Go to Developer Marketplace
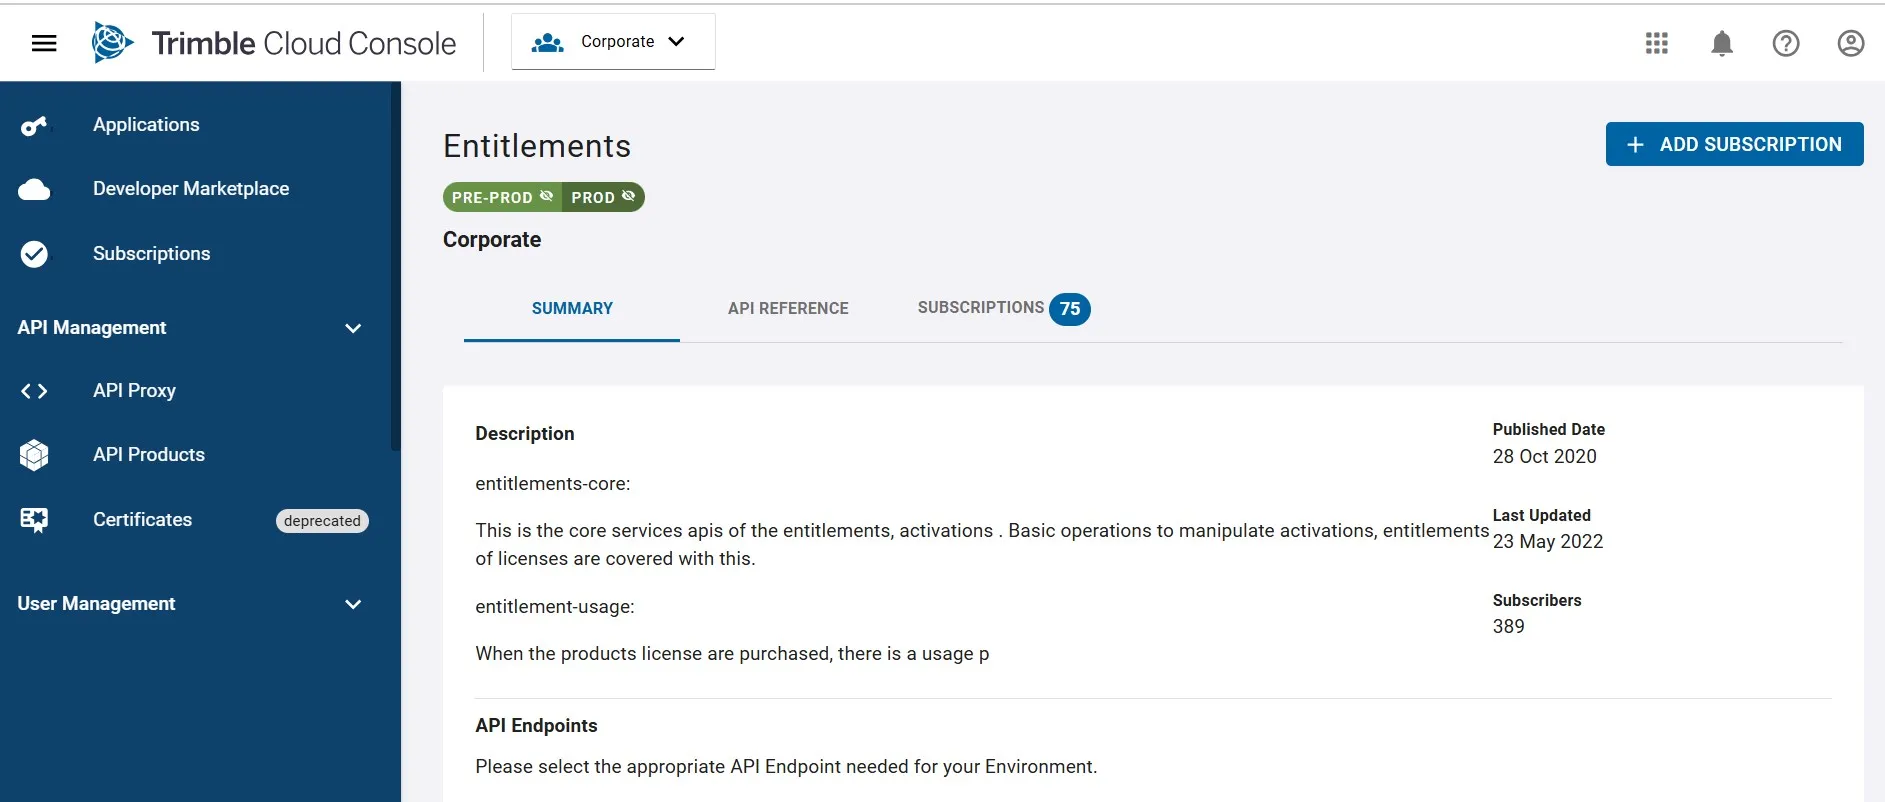 (x=191, y=189)
